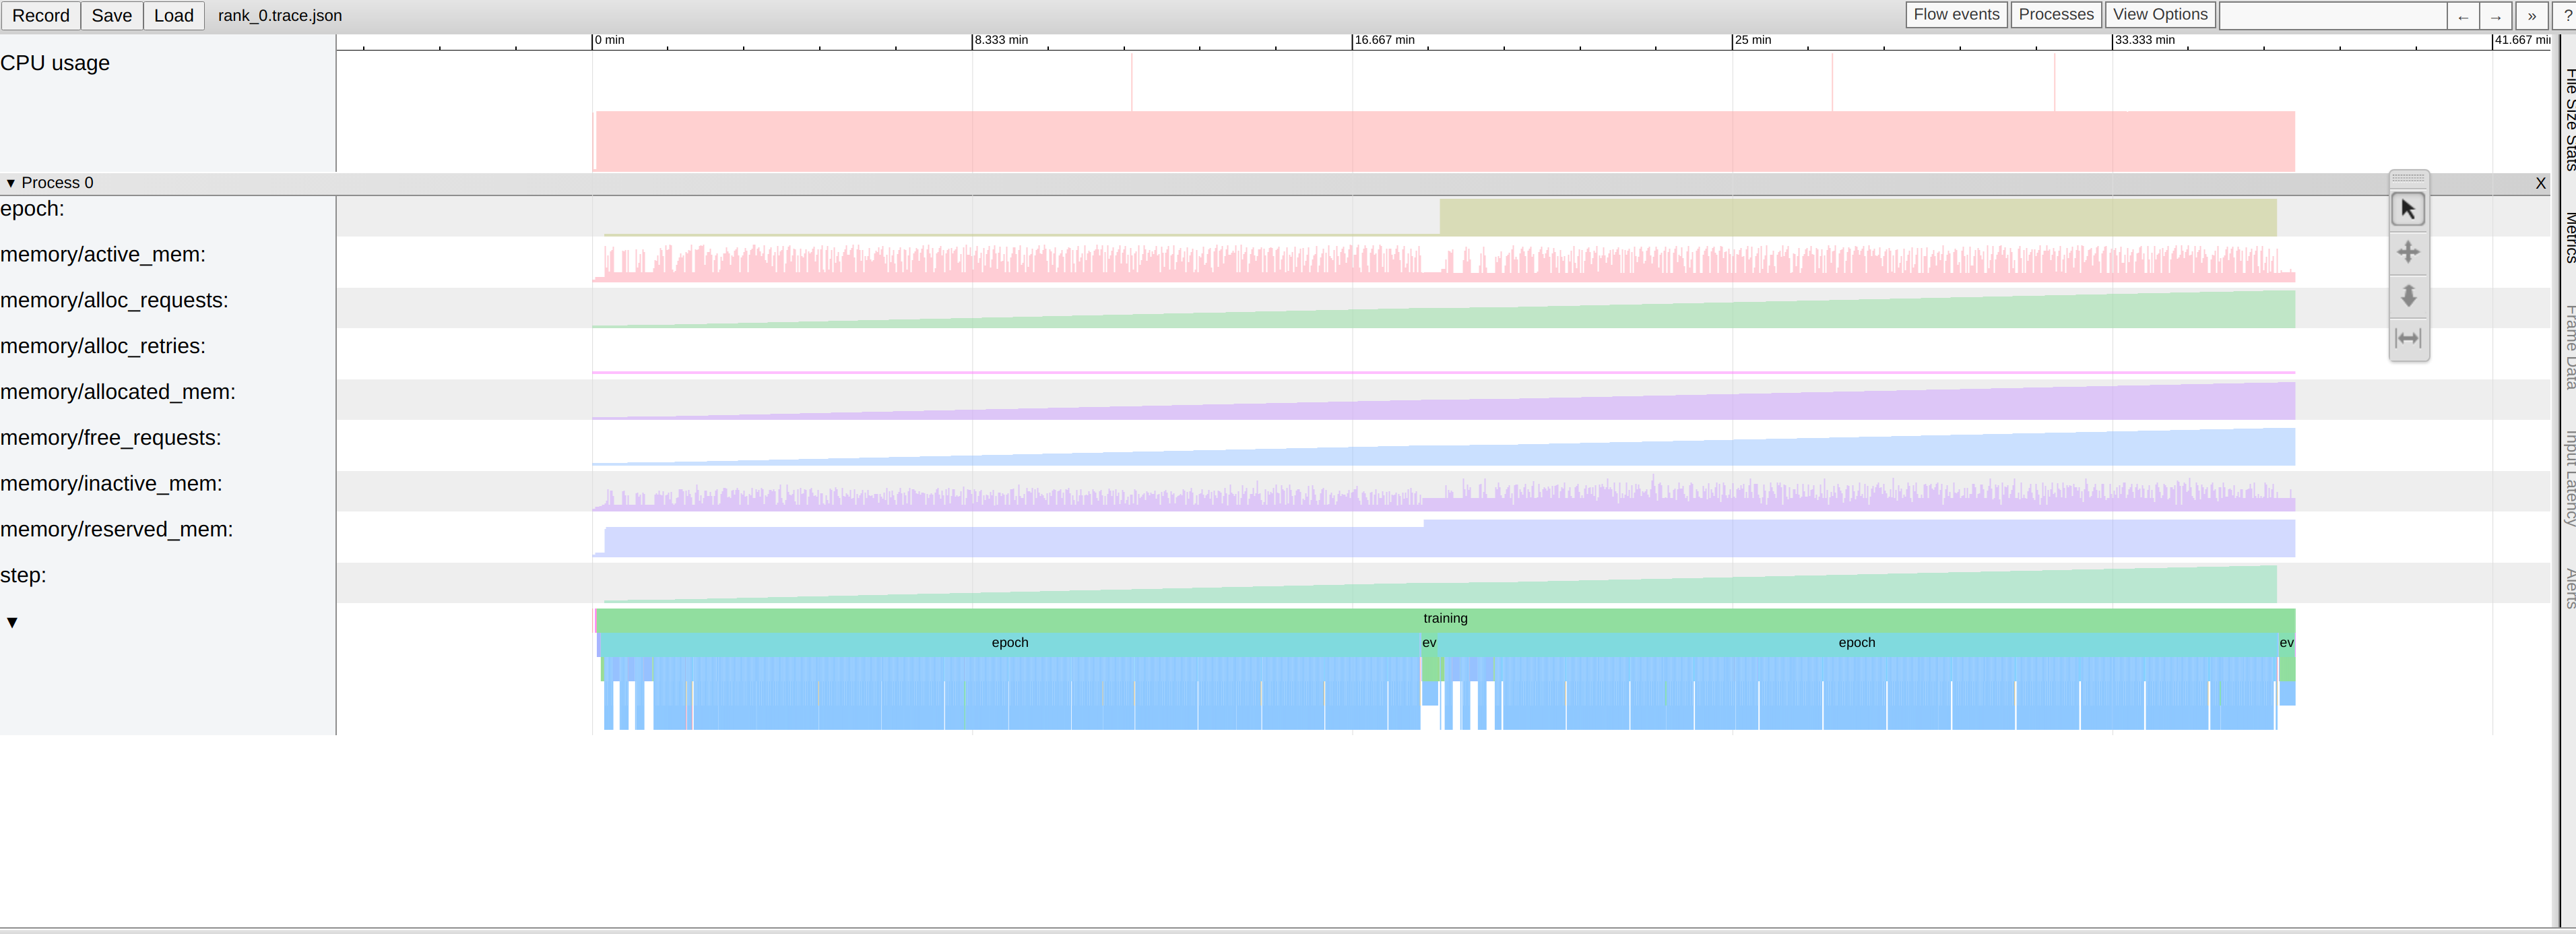Viewport: 2576px width, 934px height.
Task: Activate the timing measurement tool
Action: pyautogui.click(x=2407, y=338)
